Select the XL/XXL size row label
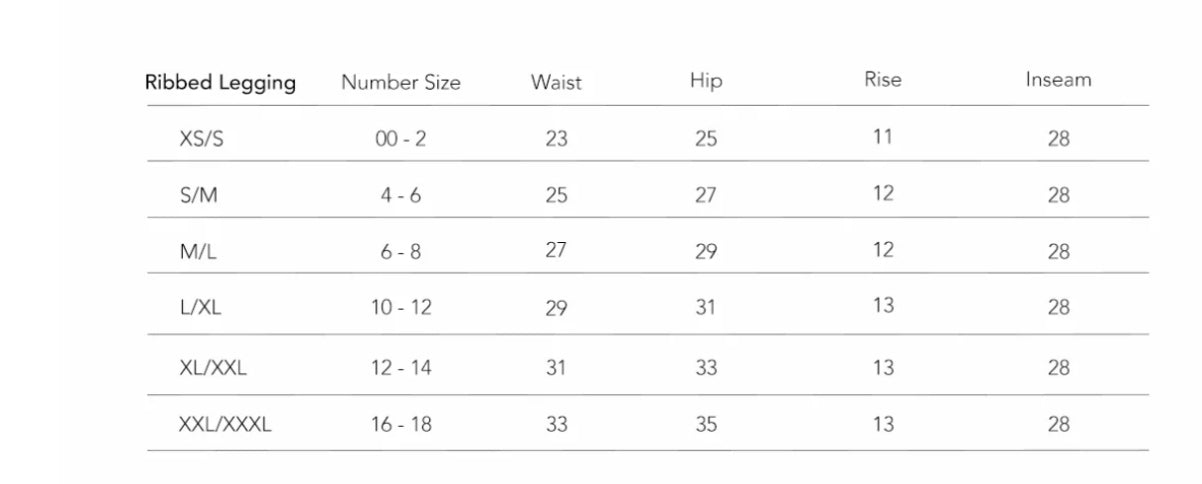Viewport: 1202px width, 484px height. tap(212, 368)
